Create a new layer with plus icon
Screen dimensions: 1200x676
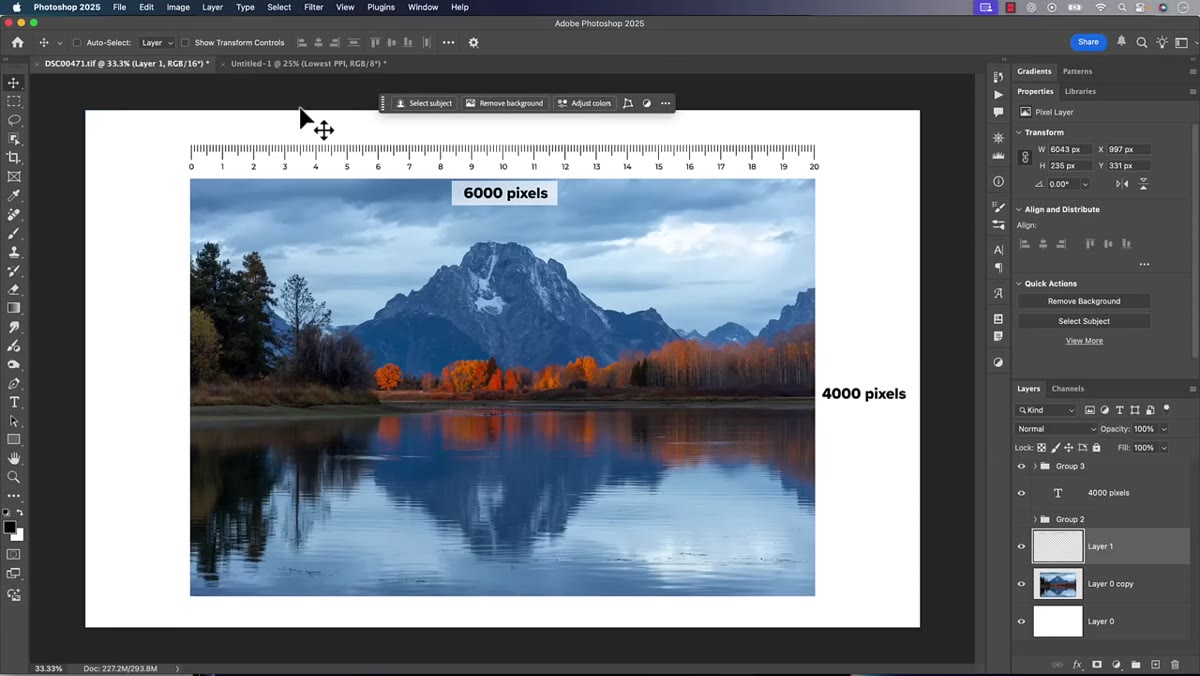1155,665
